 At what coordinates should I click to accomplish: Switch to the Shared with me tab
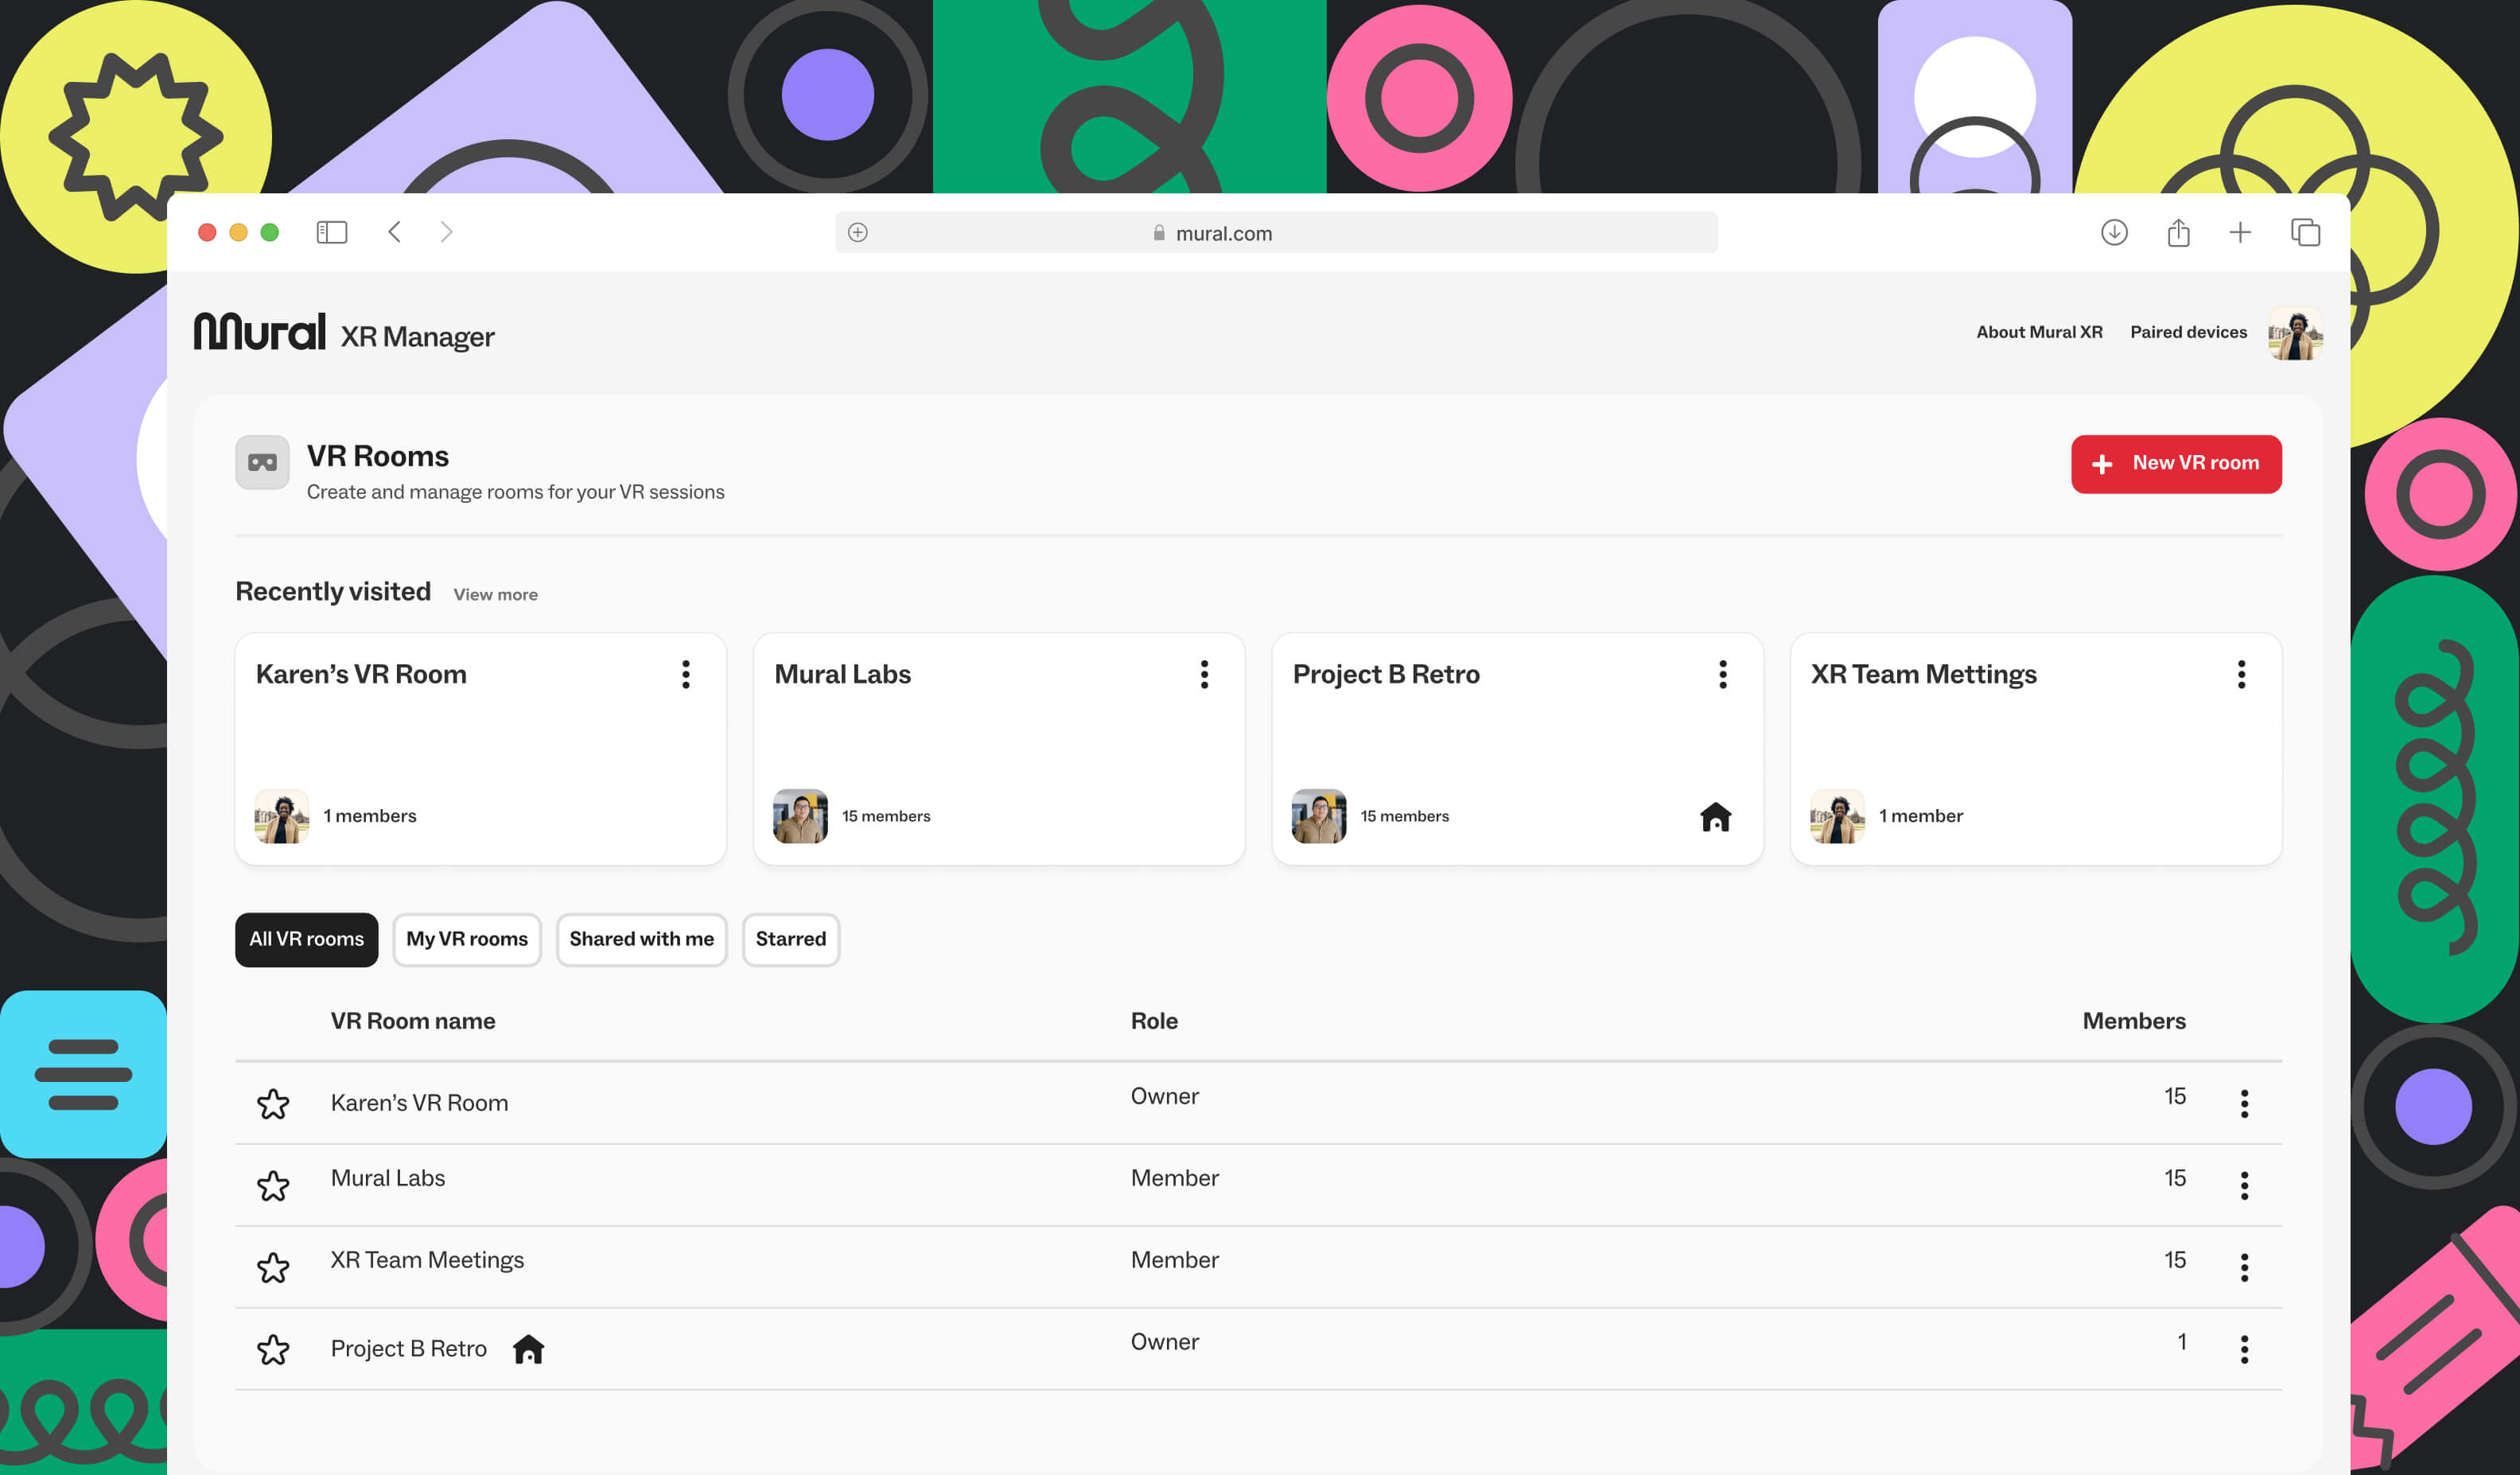click(x=642, y=940)
